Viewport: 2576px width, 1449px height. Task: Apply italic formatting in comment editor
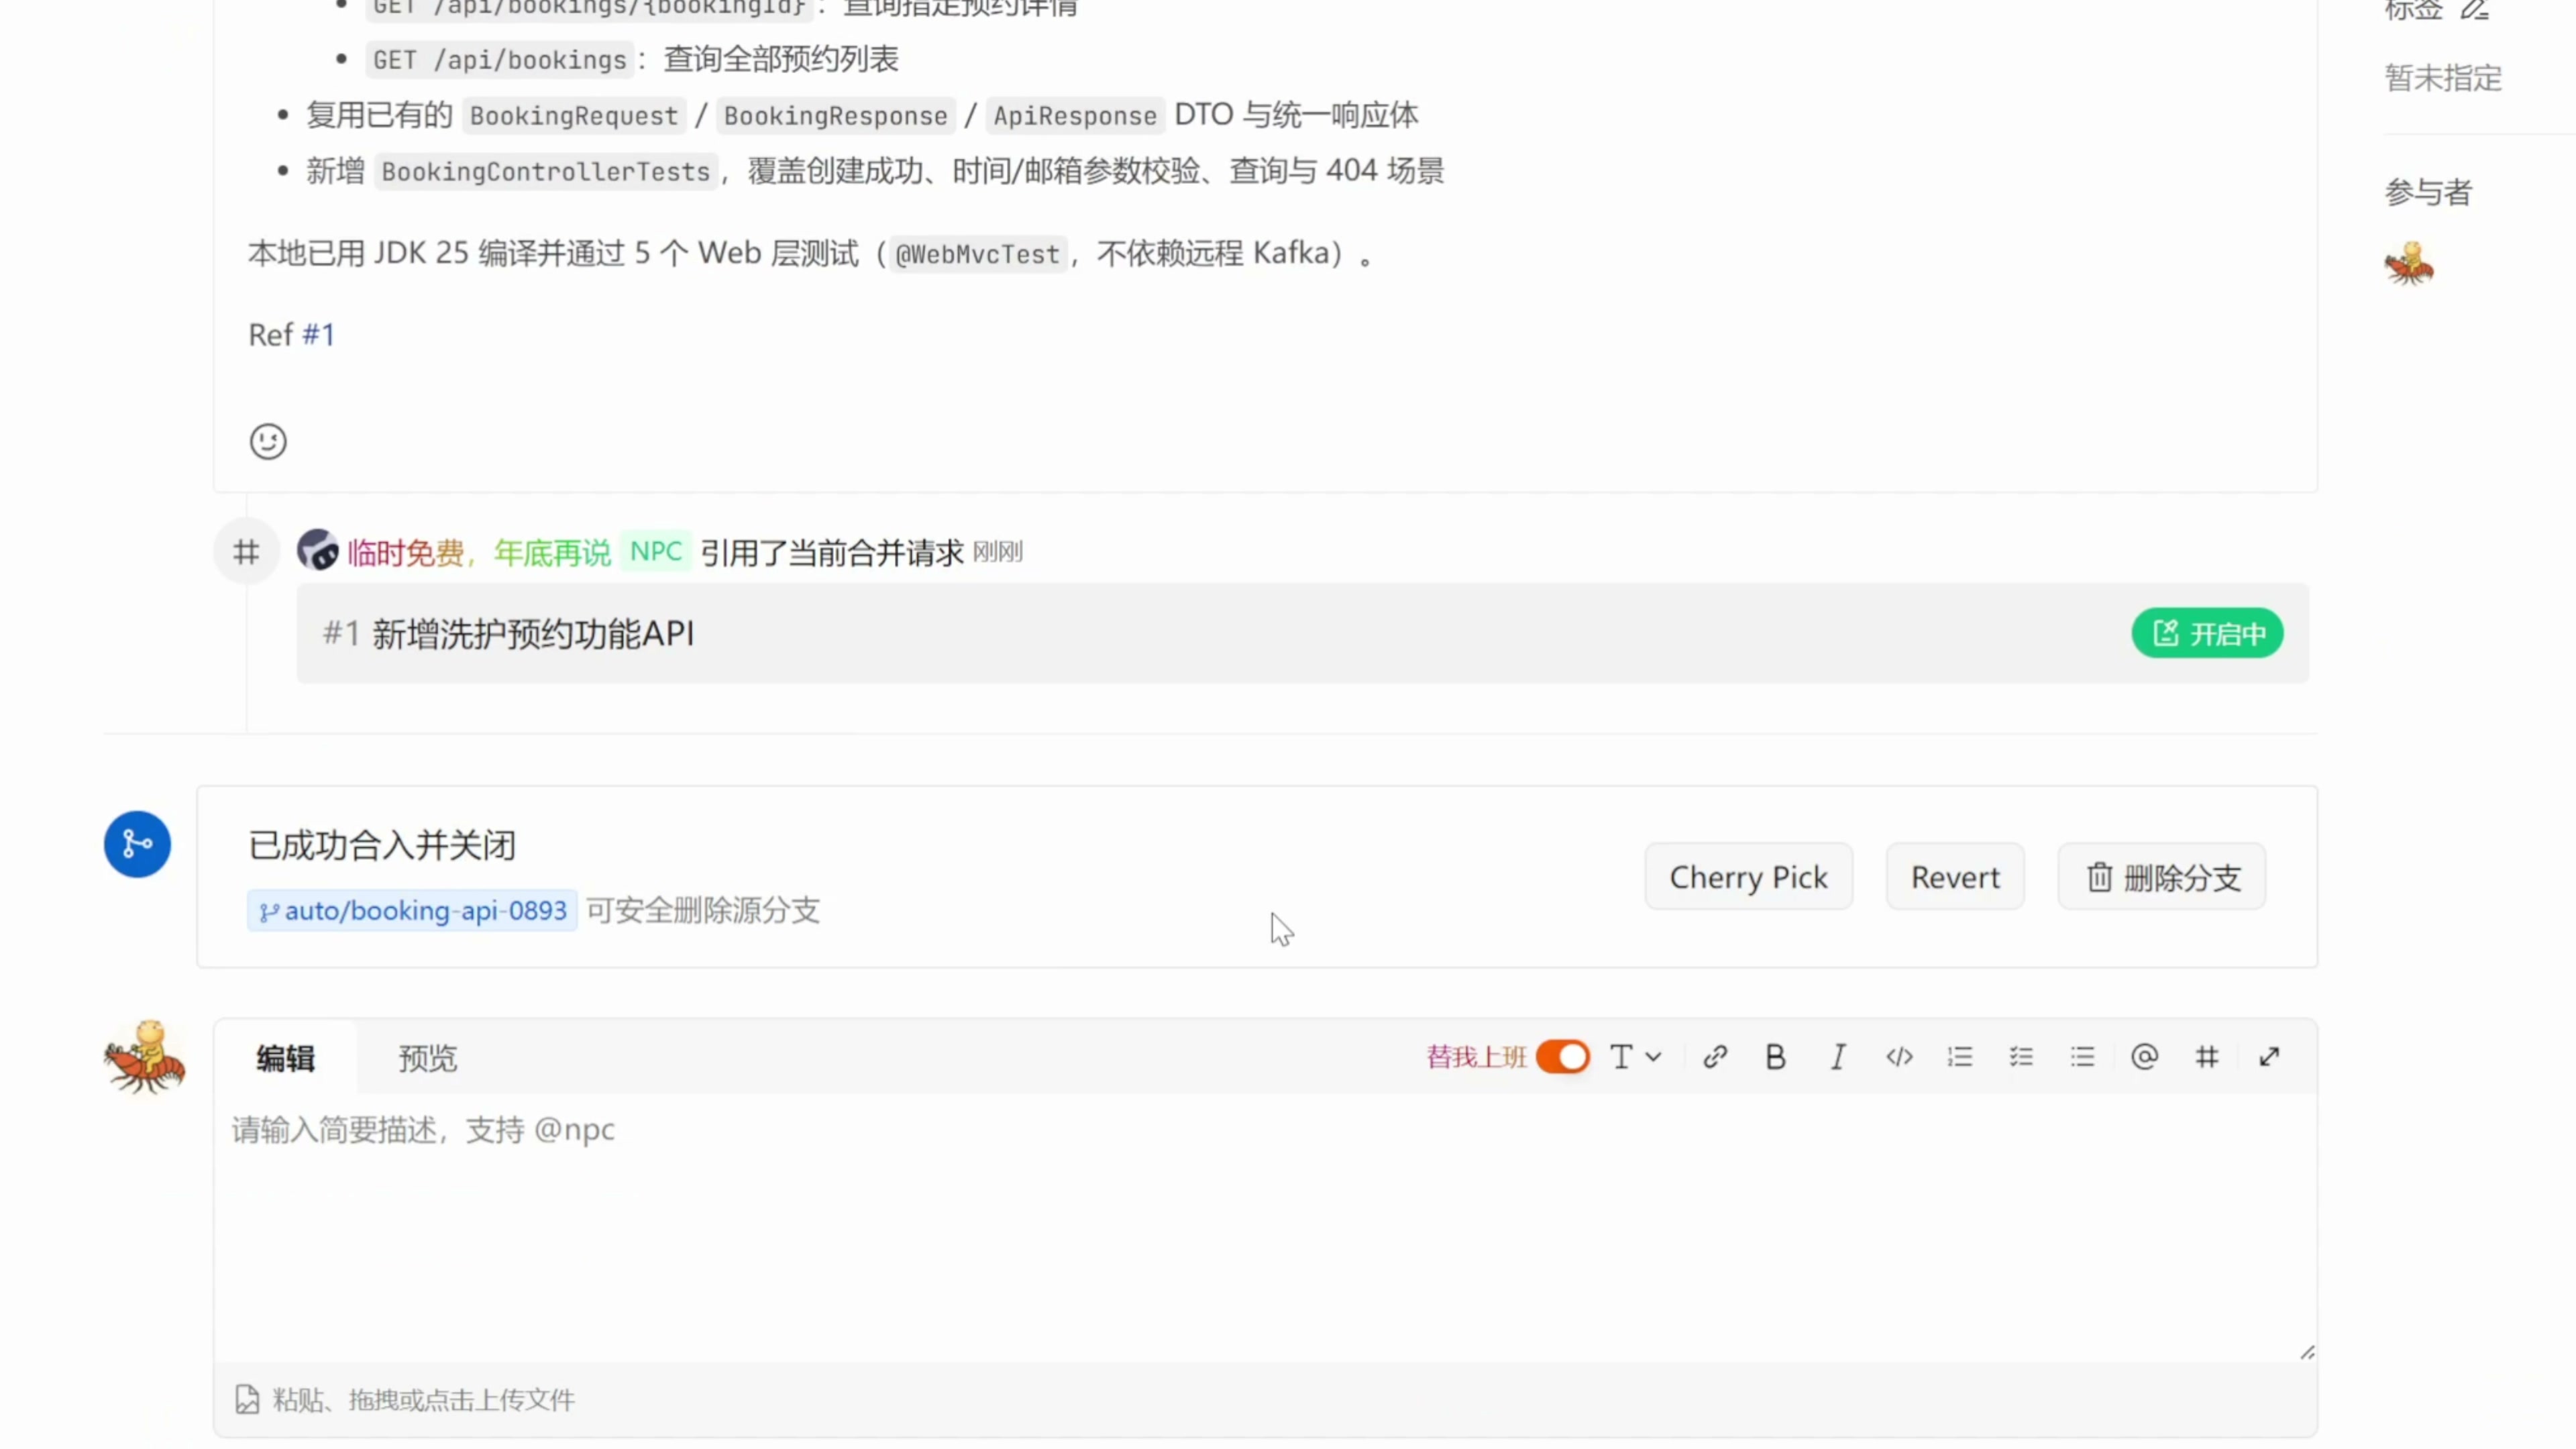point(1838,1057)
